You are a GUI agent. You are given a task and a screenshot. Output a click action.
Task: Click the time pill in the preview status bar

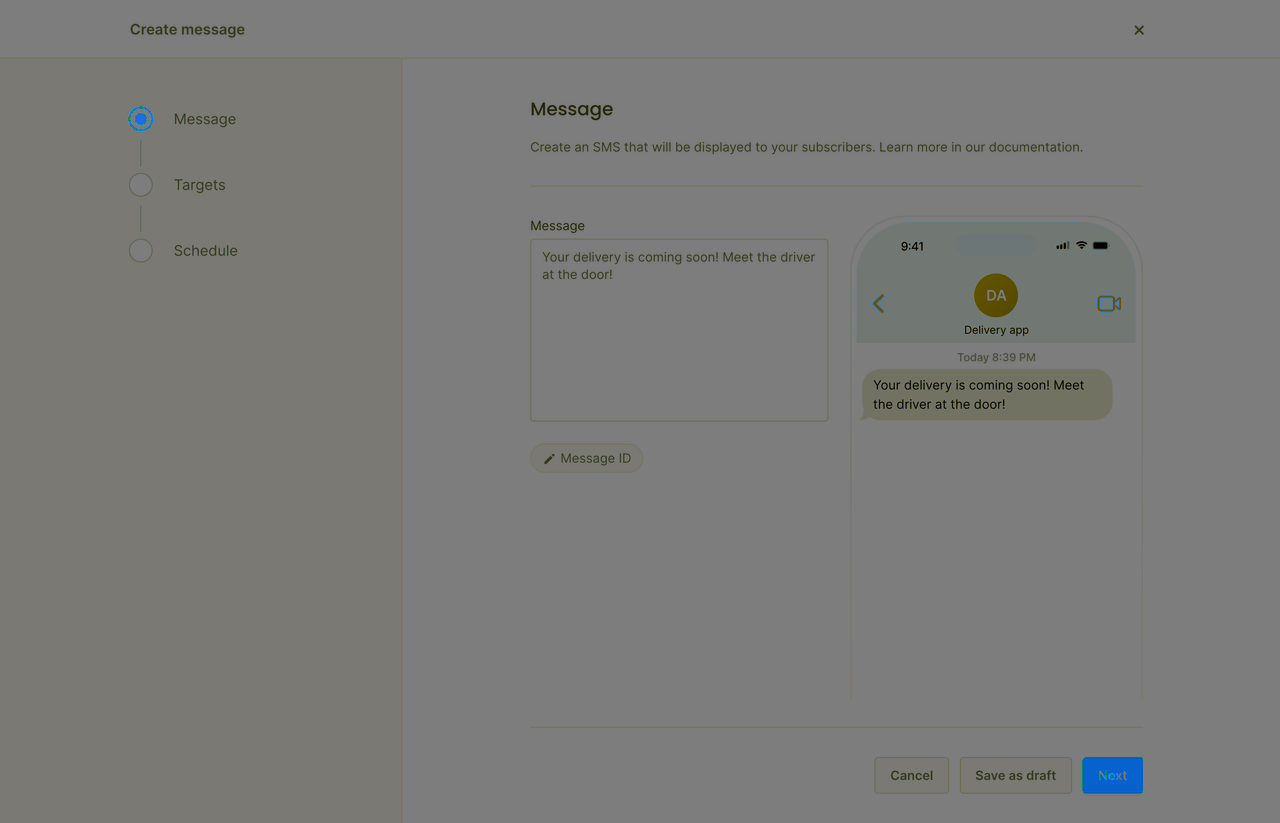911,245
